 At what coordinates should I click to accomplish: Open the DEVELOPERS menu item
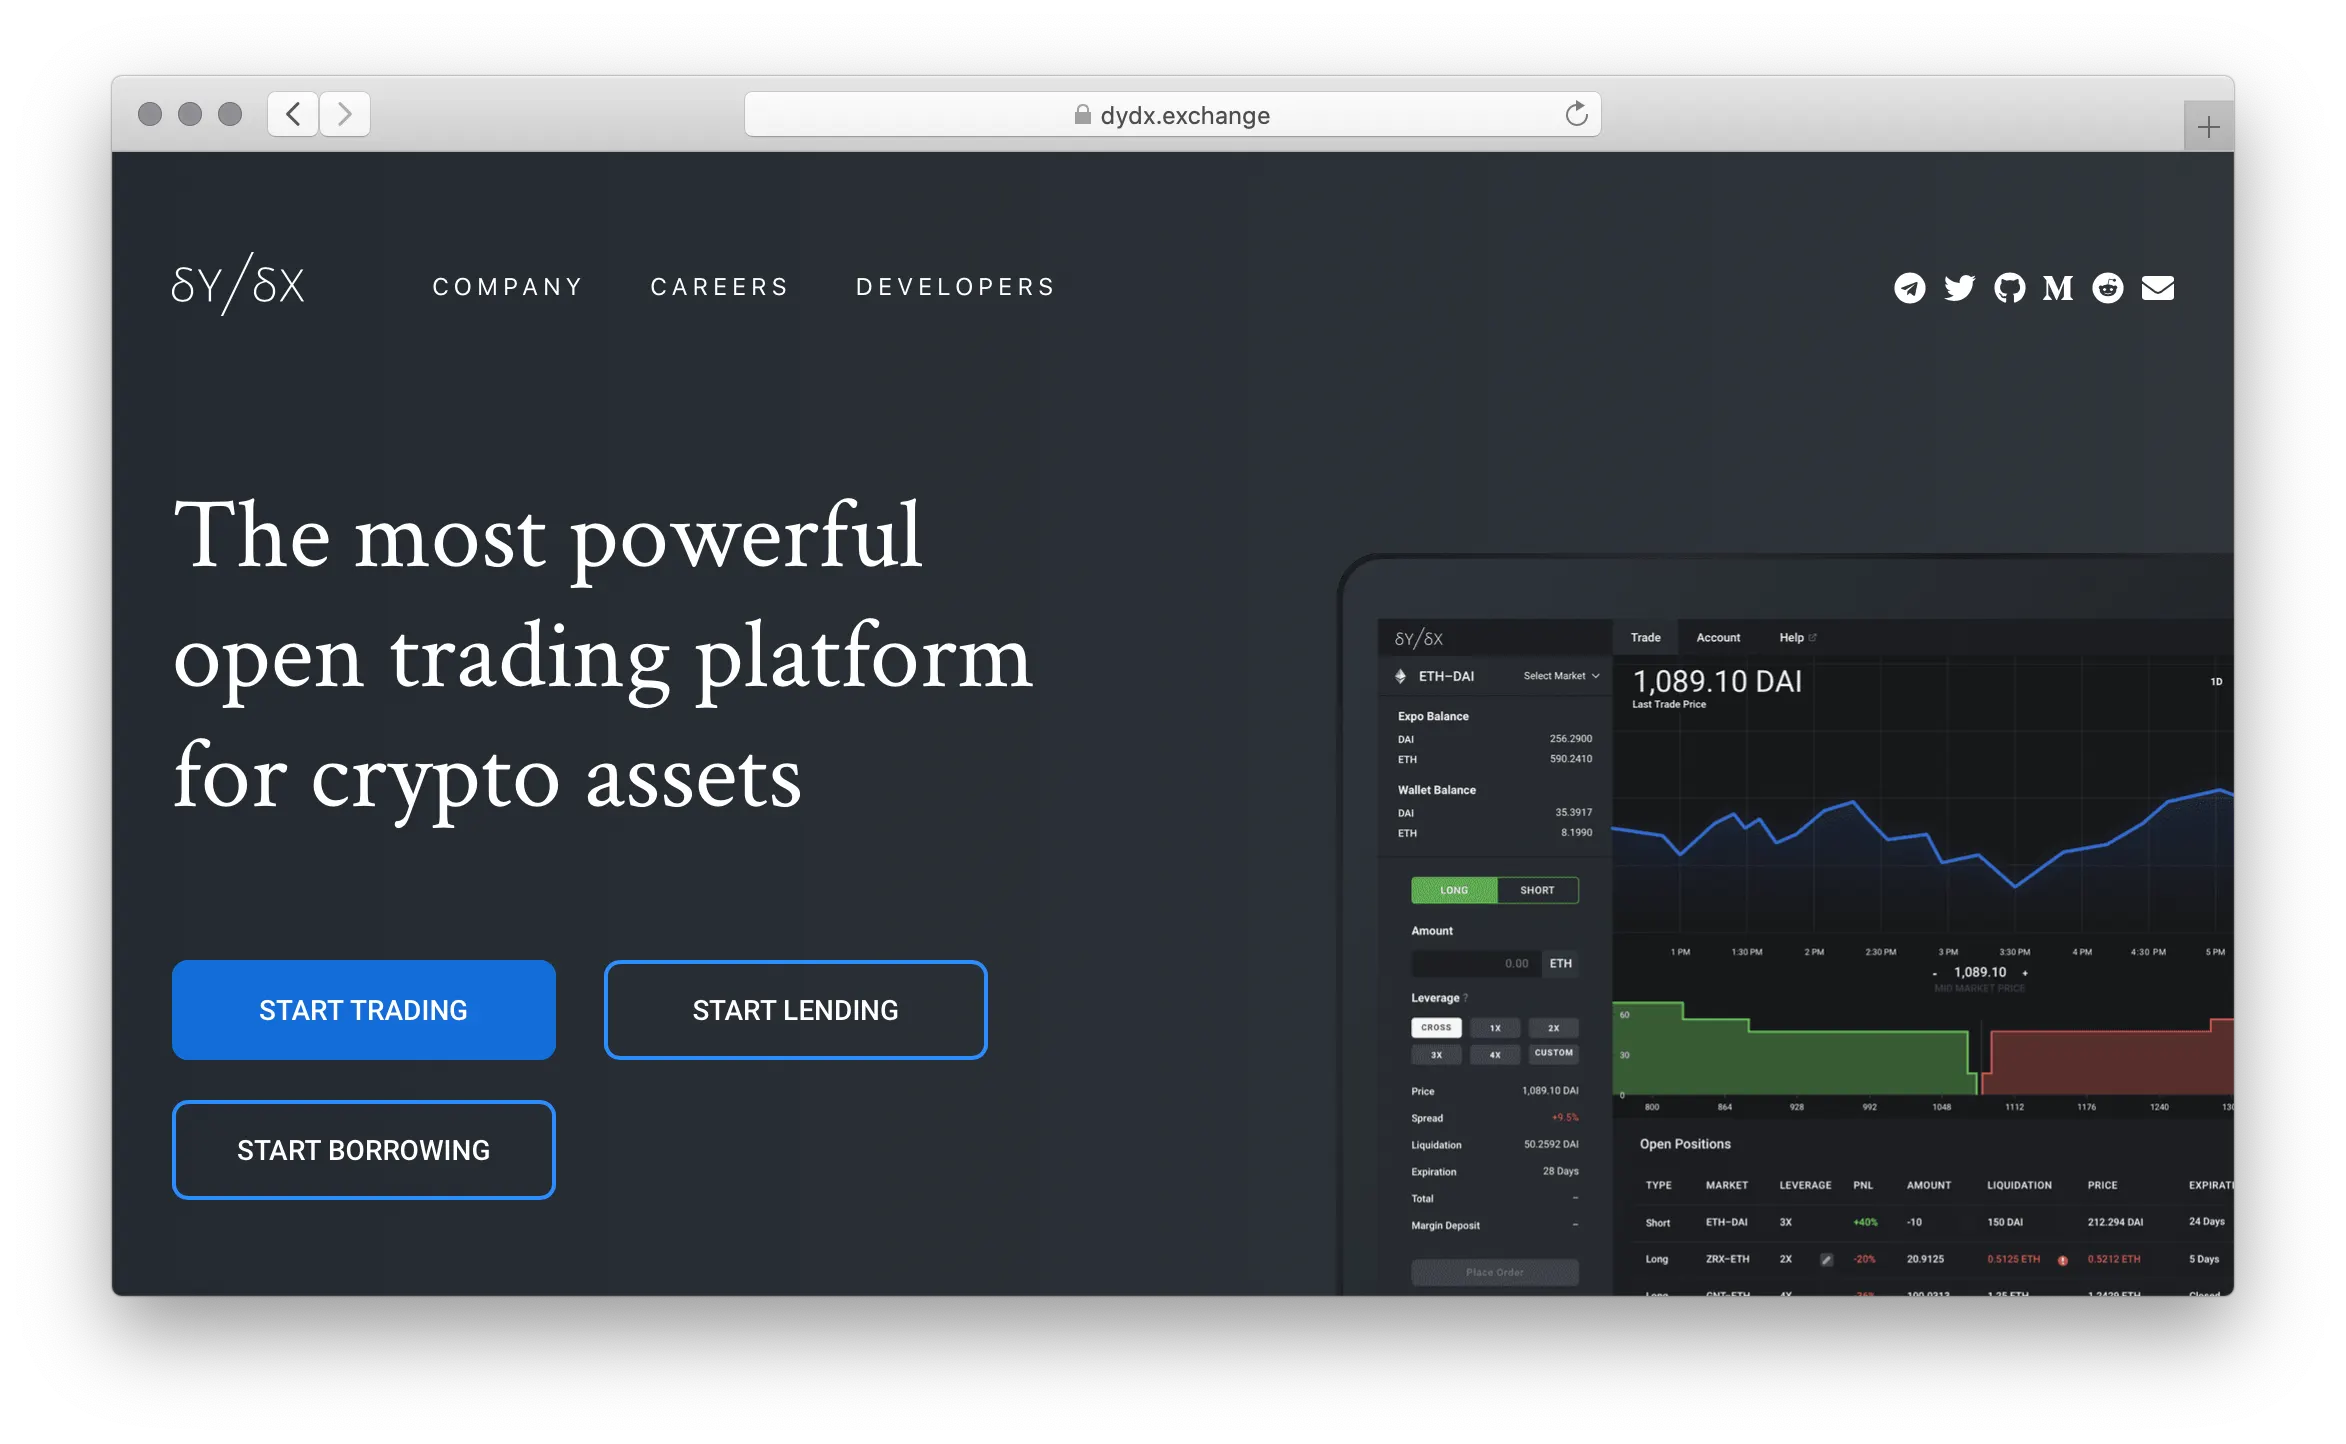coord(953,285)
